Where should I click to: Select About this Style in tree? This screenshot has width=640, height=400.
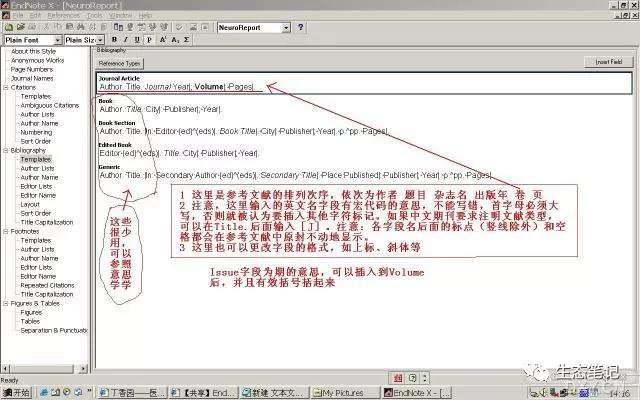33,51
